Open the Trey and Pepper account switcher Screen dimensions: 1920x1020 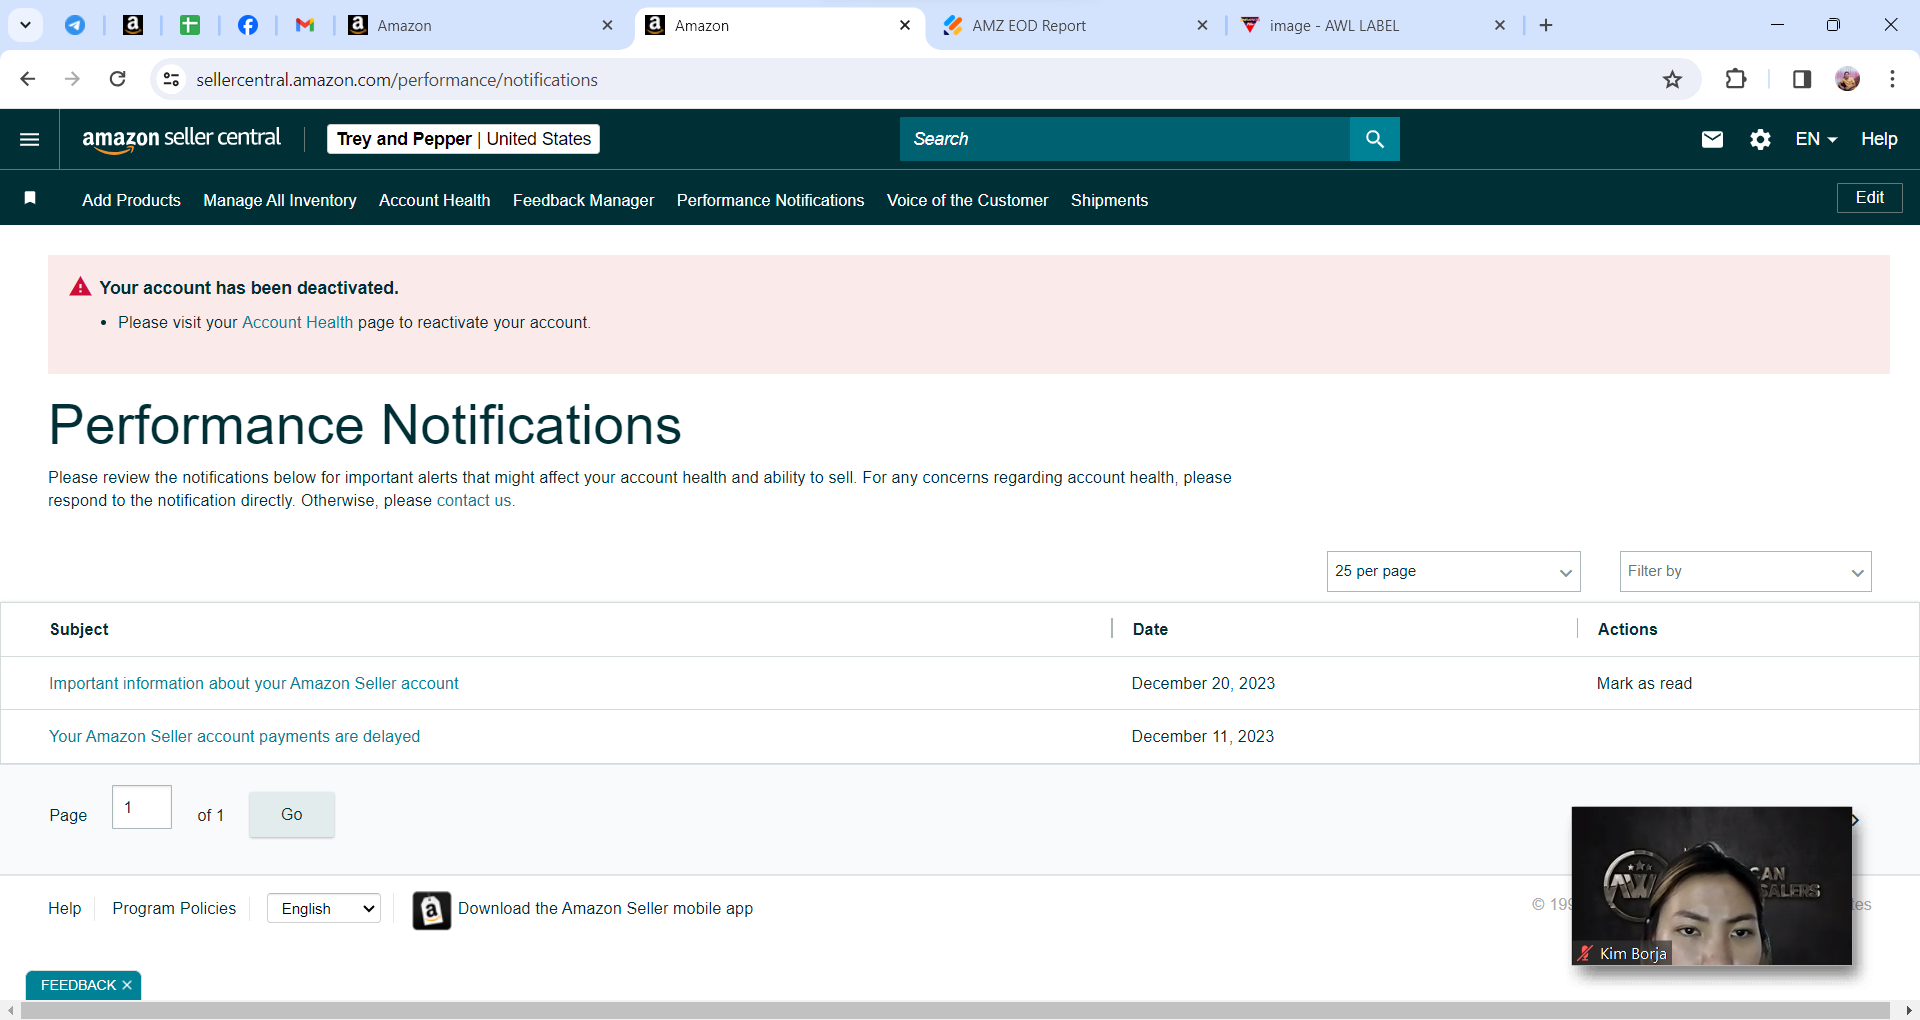[463, 139]
